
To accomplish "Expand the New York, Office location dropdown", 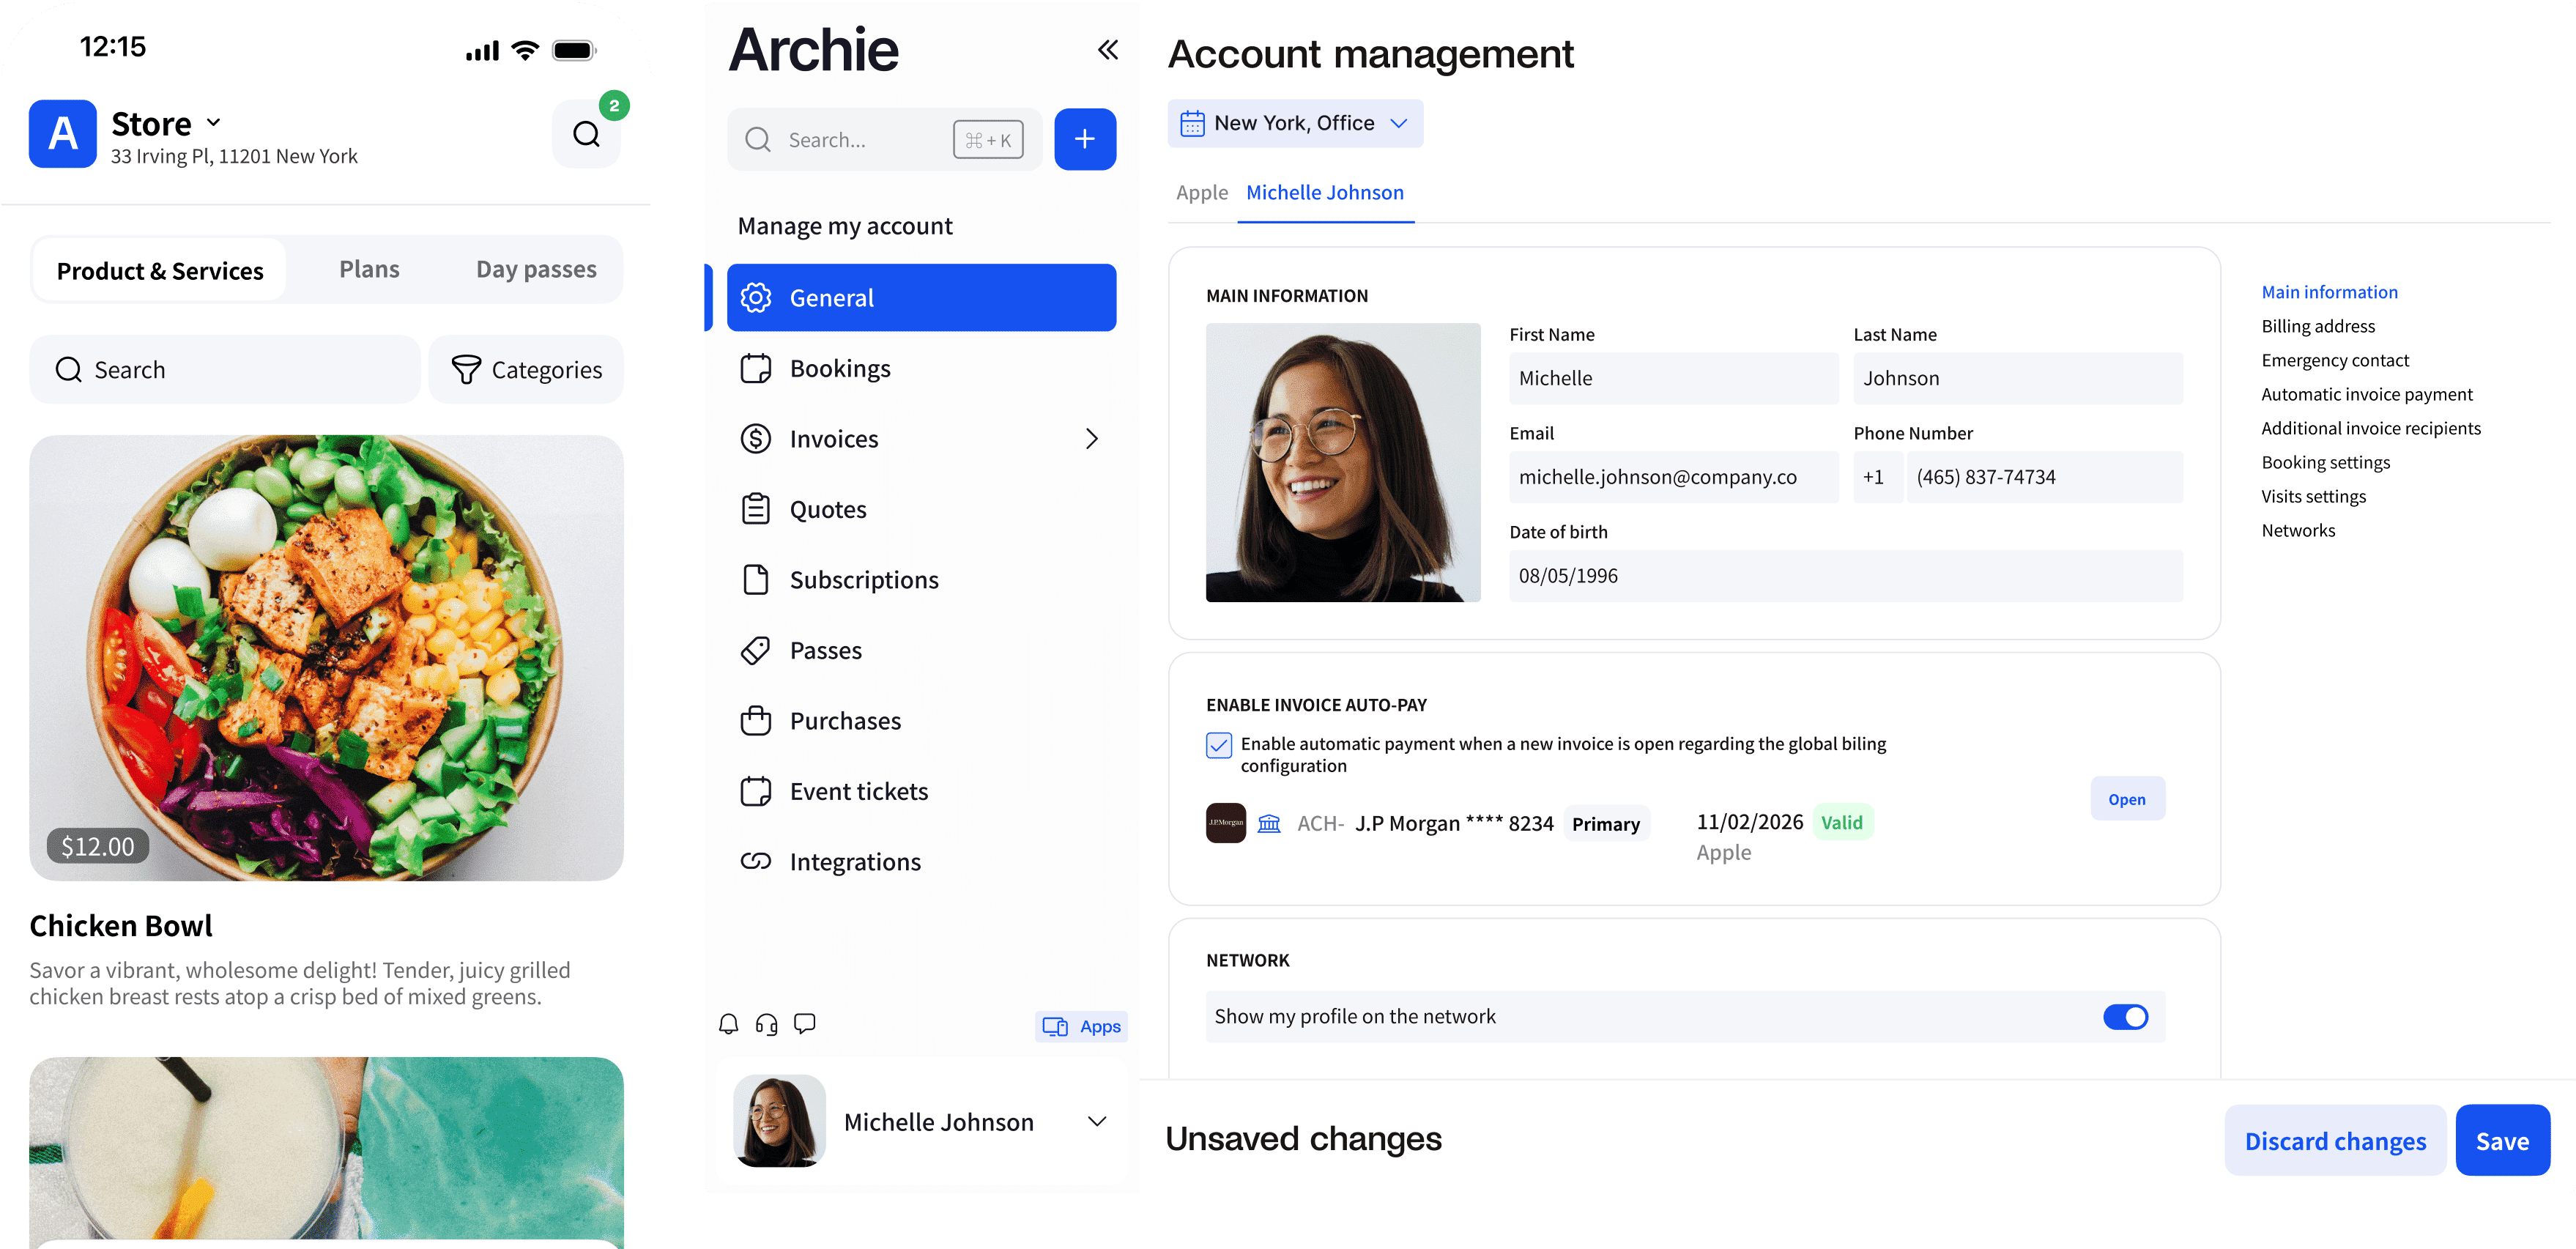I will pos(1295,123).
